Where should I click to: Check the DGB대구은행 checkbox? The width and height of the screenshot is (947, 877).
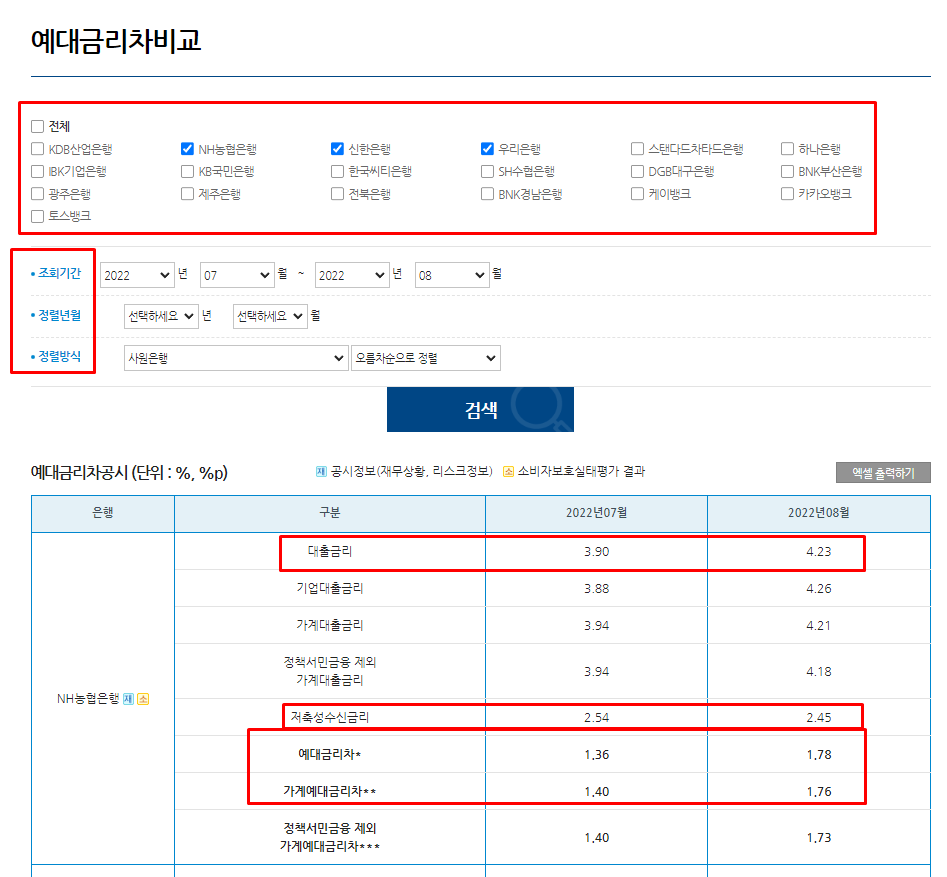637,172
